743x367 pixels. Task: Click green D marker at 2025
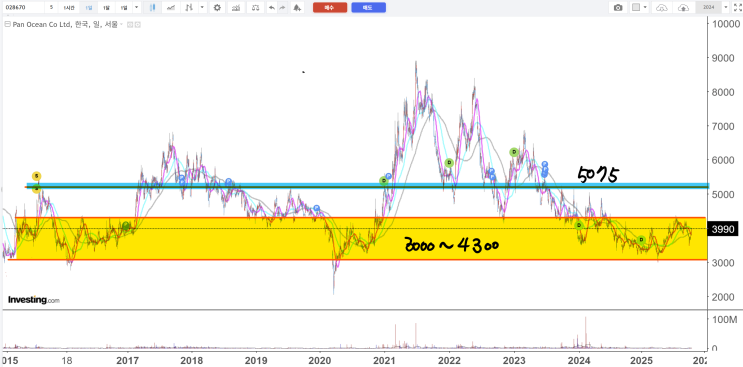coord(641,240)
